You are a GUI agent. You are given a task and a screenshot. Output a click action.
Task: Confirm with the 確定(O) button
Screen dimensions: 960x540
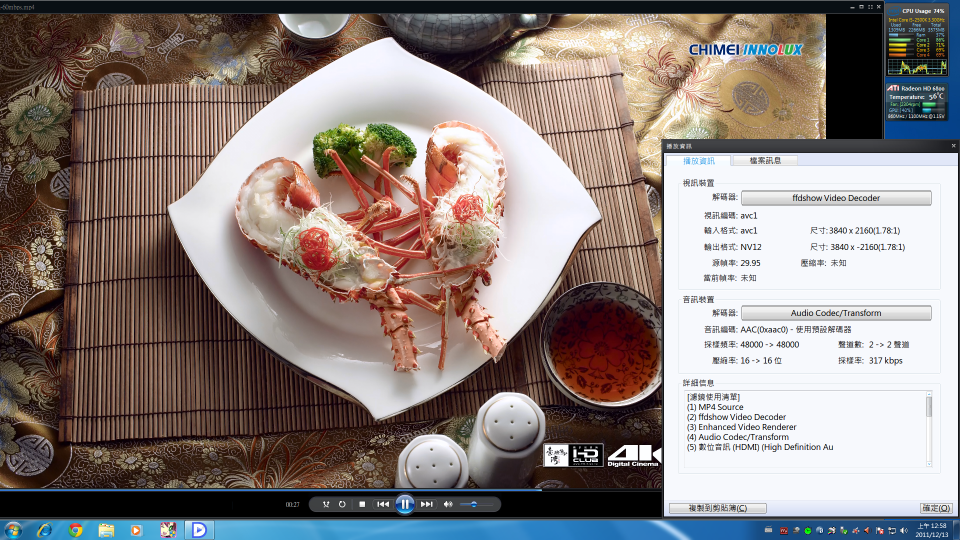(935, 508)
